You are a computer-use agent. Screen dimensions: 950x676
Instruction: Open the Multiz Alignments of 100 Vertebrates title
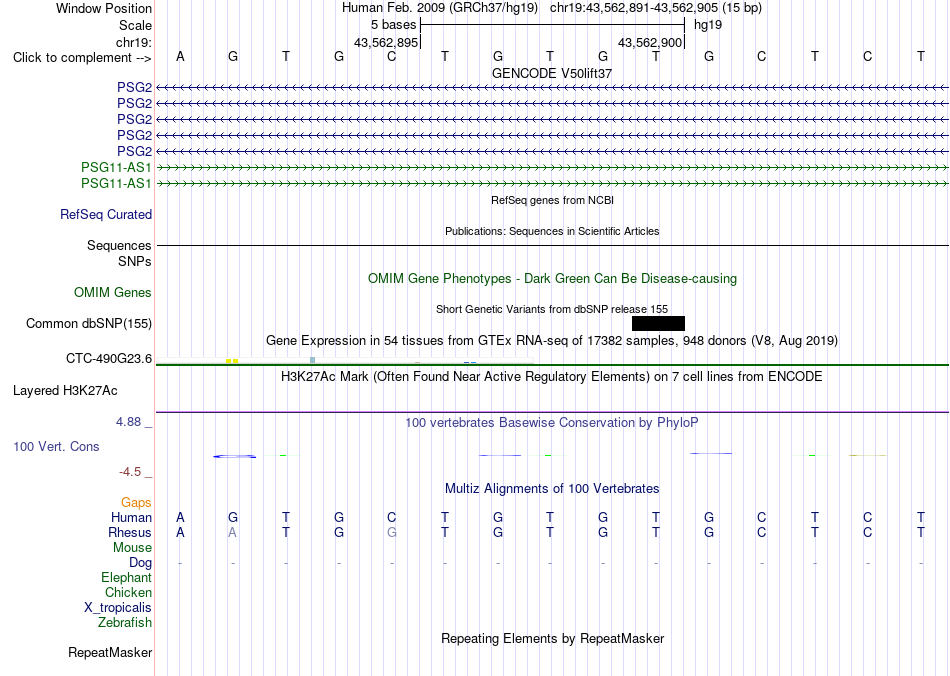[x=552, y=488]
